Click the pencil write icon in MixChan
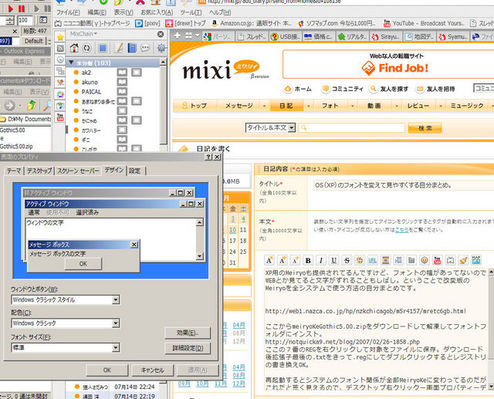 pos(119,48)
